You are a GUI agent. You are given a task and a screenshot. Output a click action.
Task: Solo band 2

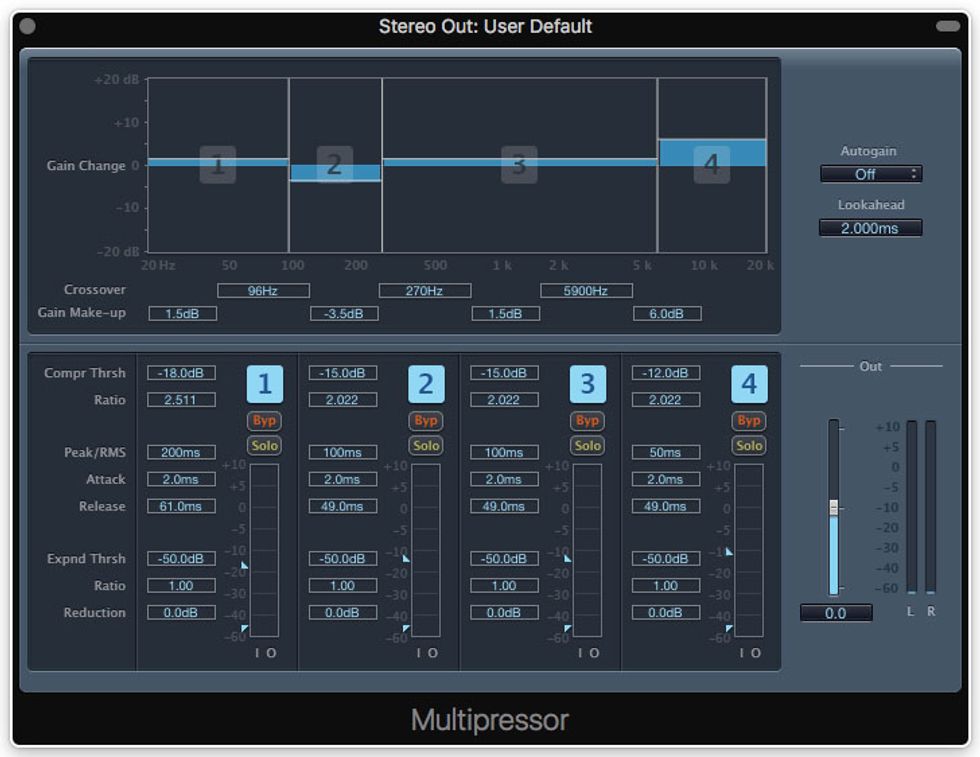coord(426,446)
